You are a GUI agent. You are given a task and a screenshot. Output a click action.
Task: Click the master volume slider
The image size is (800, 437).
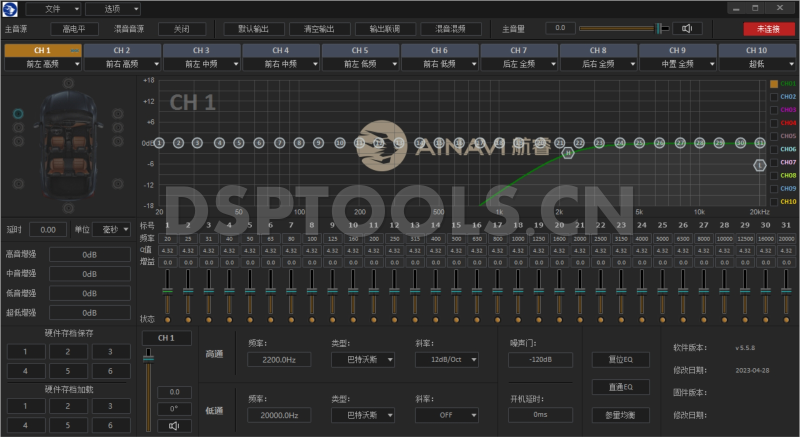618,29
